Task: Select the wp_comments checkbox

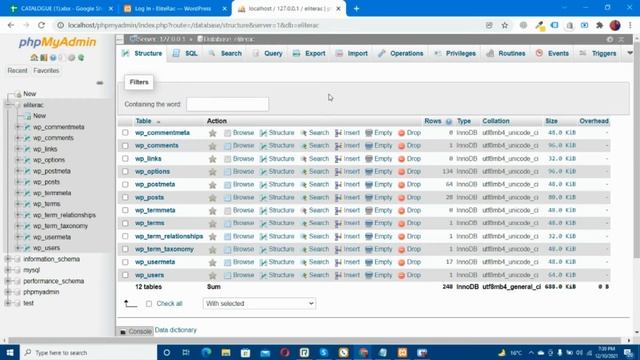Action: (x=125, y=146)
